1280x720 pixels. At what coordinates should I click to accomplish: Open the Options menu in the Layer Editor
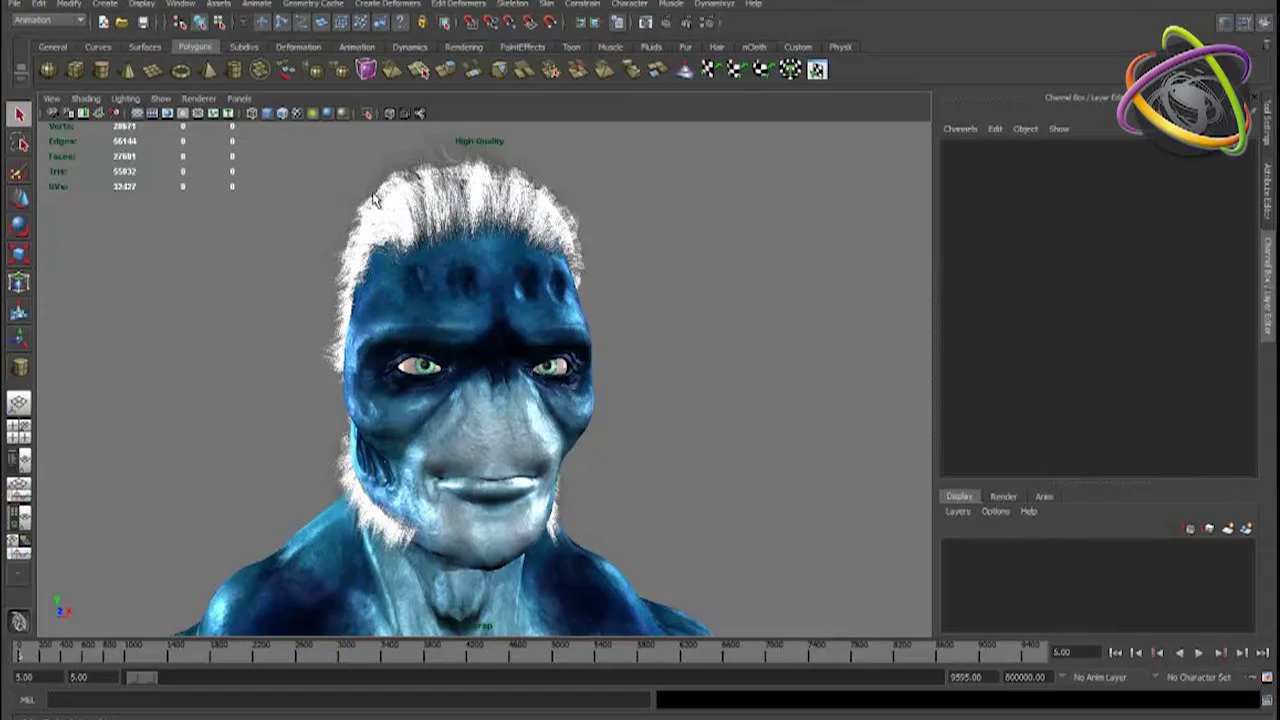(995, 512)
